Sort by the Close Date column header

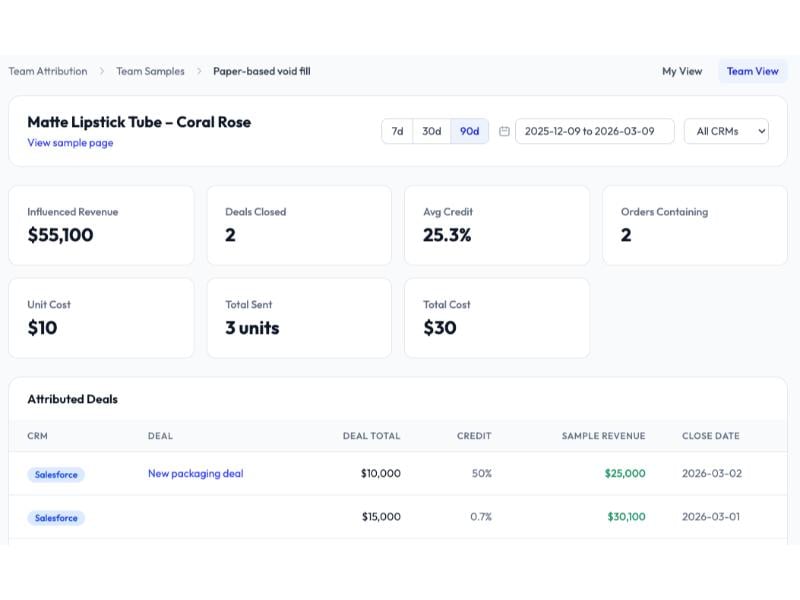click(710, 436)
